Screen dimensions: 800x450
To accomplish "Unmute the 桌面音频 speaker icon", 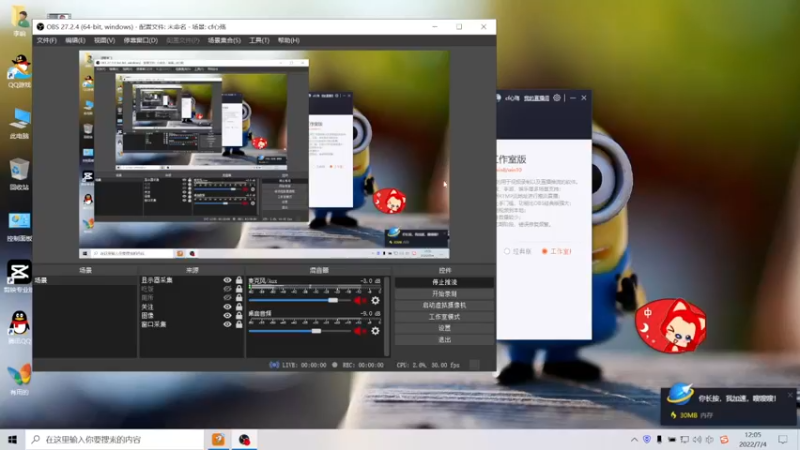I will 360,331.
